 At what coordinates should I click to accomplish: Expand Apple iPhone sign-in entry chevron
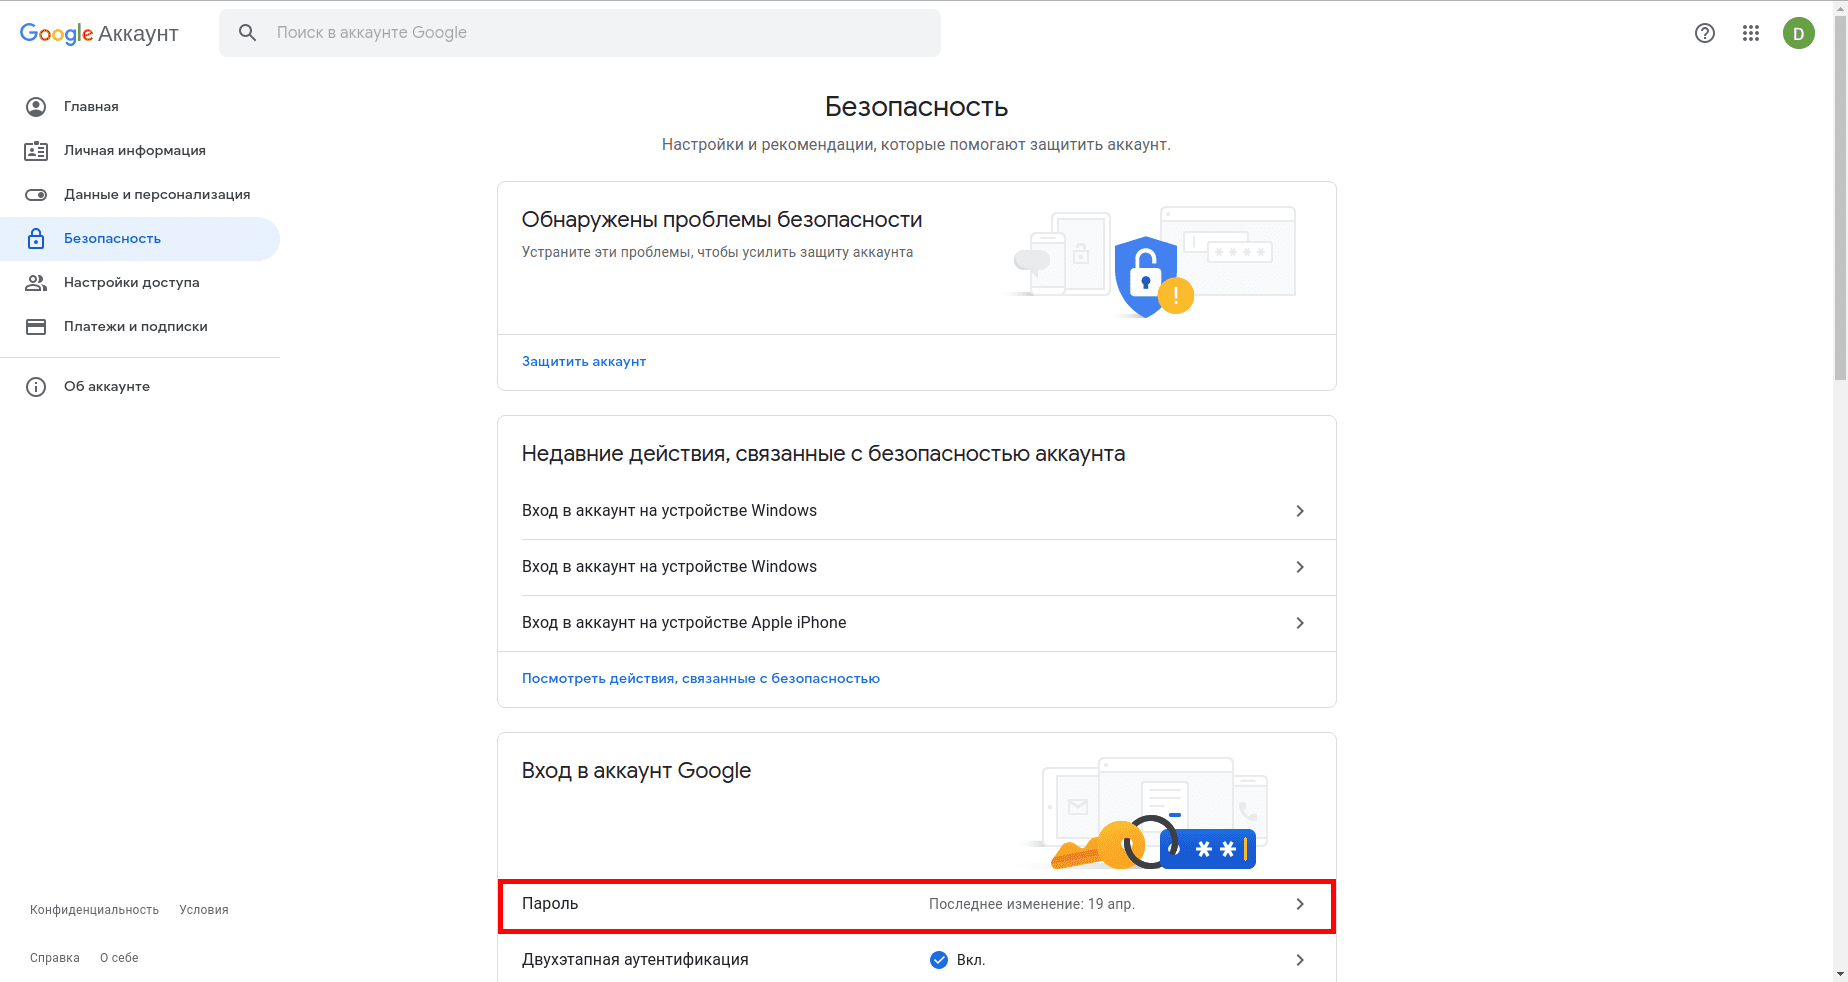click(1300, 623)
